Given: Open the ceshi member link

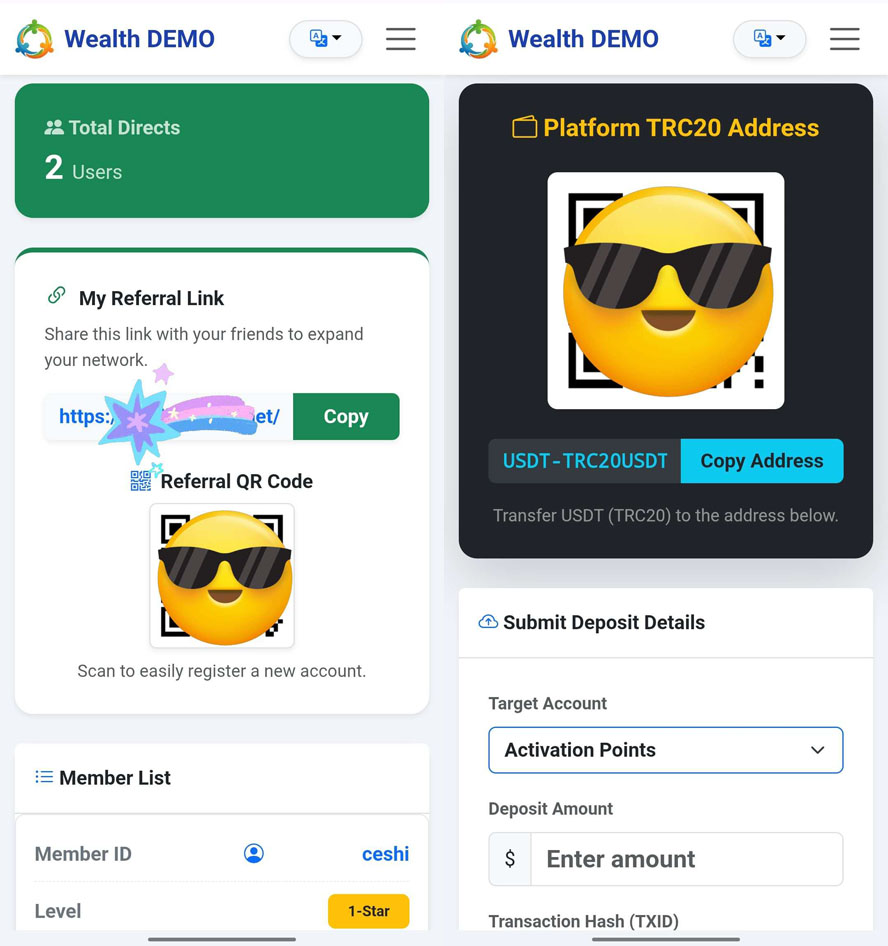Looking at the screenshot, I should click(385, 854).
